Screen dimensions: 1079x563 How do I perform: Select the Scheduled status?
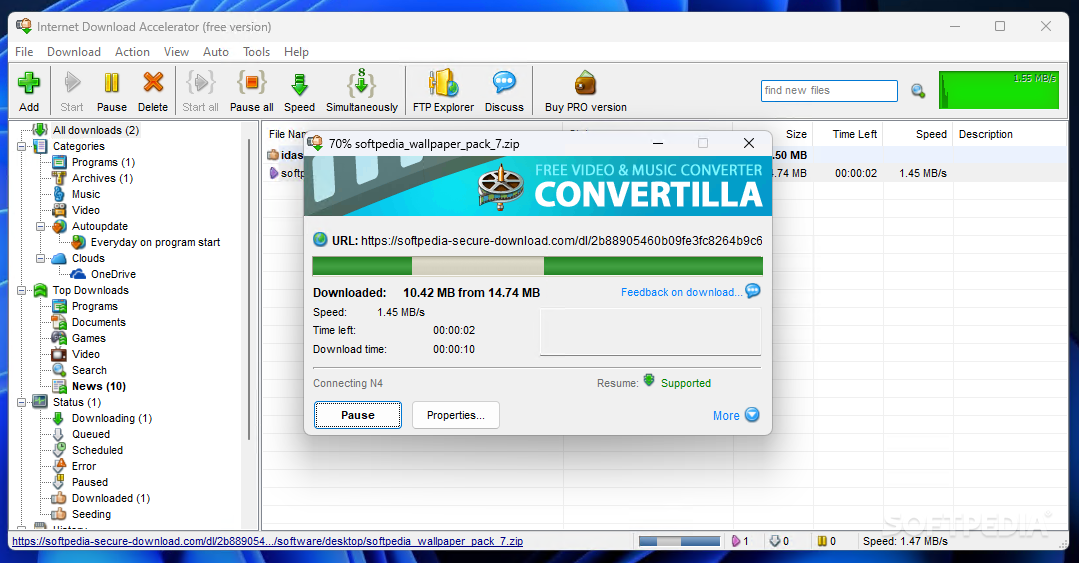tap(97, 450)
